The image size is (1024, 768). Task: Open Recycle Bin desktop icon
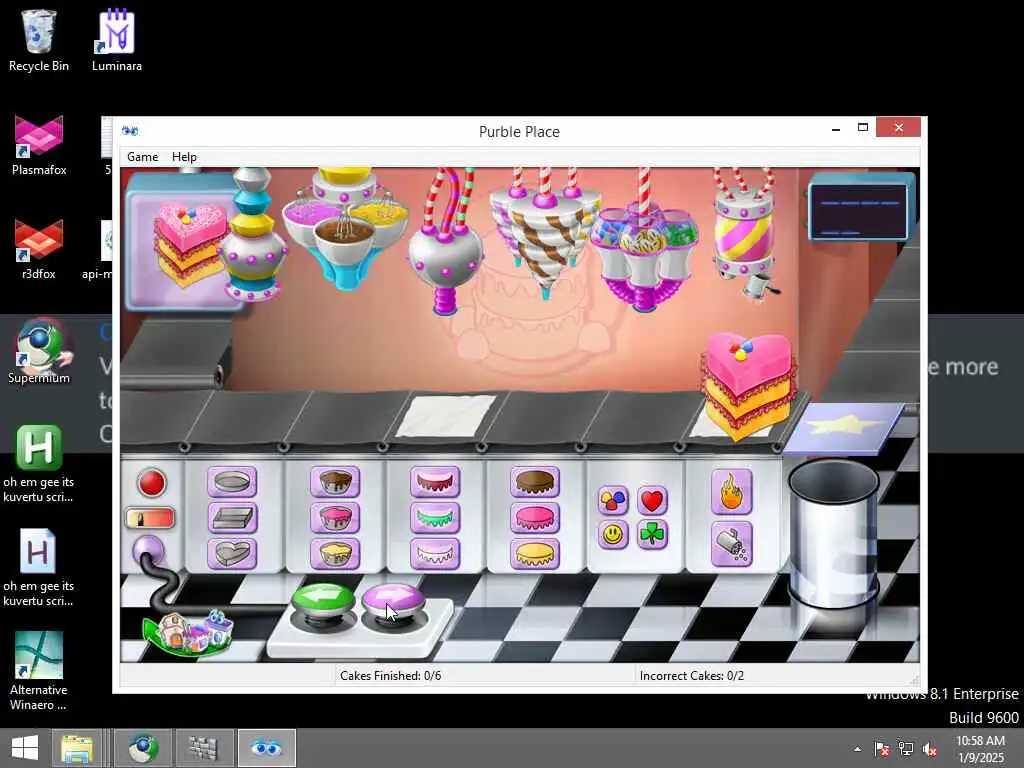[39, 40]
